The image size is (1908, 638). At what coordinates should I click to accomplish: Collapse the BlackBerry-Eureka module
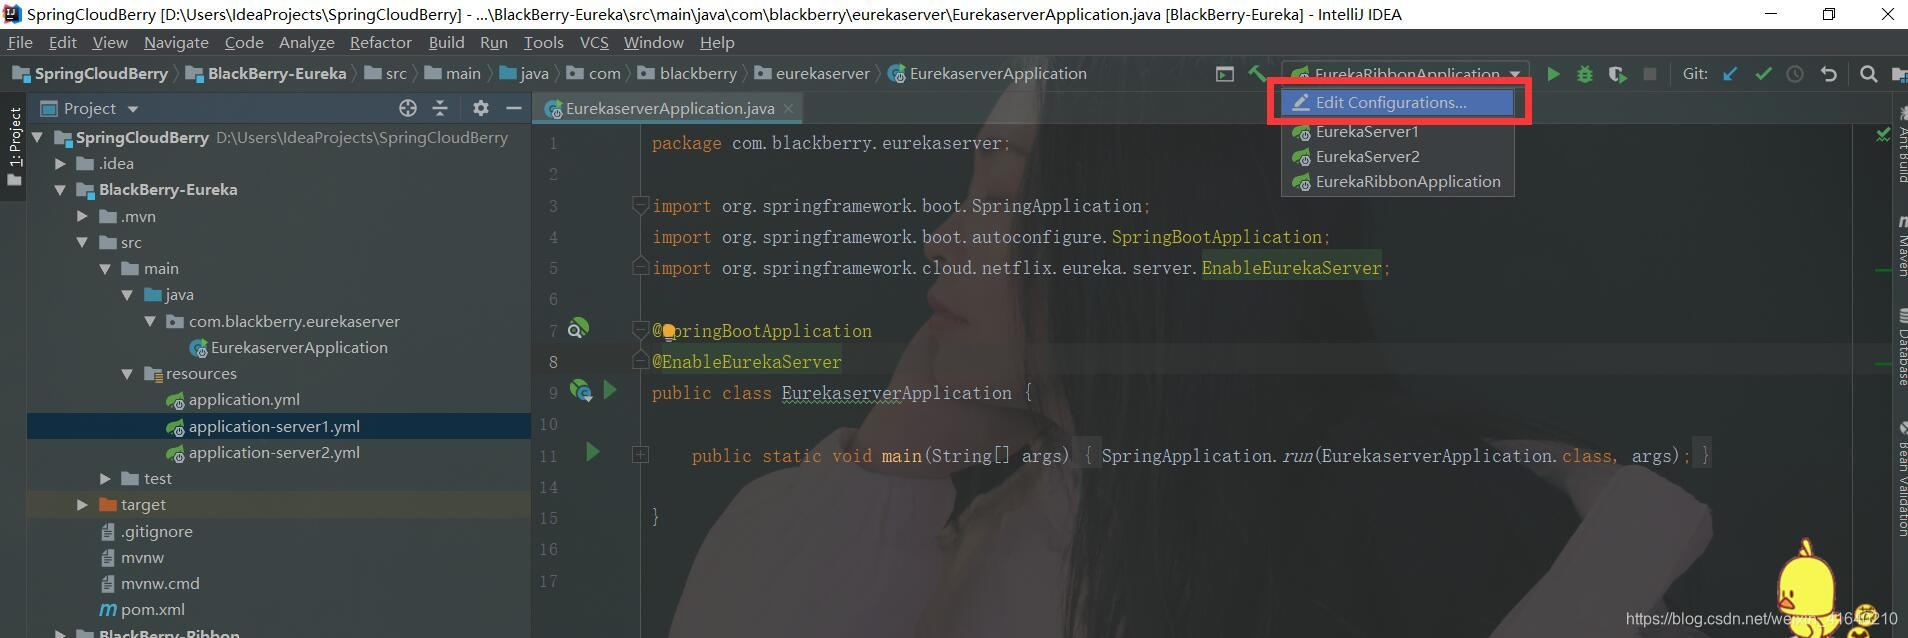(61, 189)
